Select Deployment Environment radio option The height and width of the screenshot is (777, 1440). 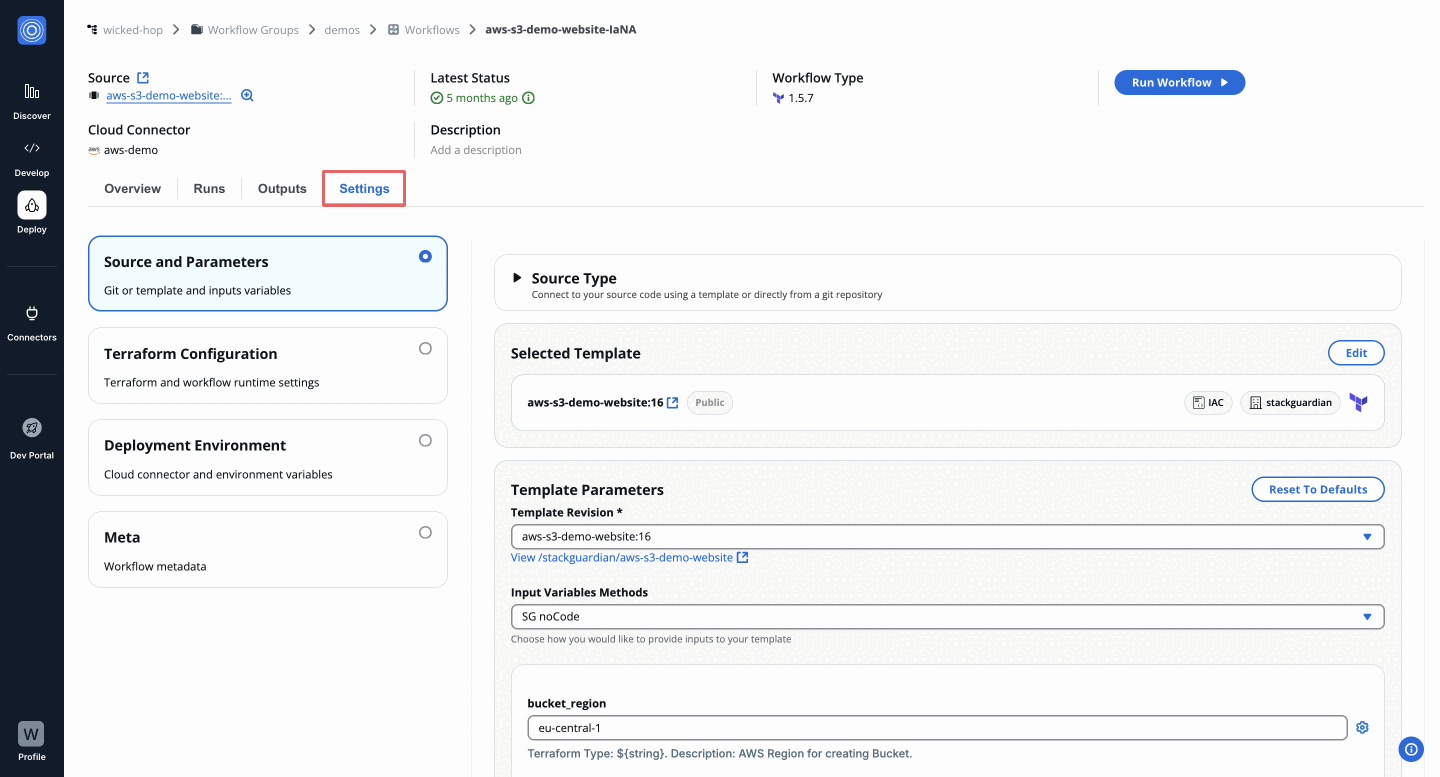click(x=425, y=440)
